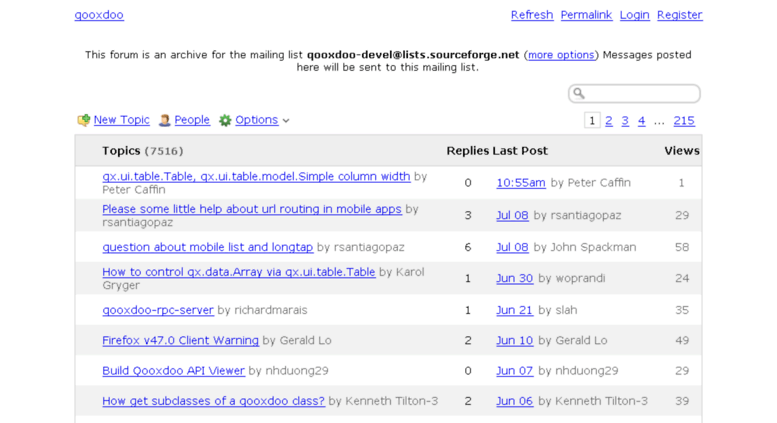Open last post 'Jun 30' by woprandi

[514, 278]
